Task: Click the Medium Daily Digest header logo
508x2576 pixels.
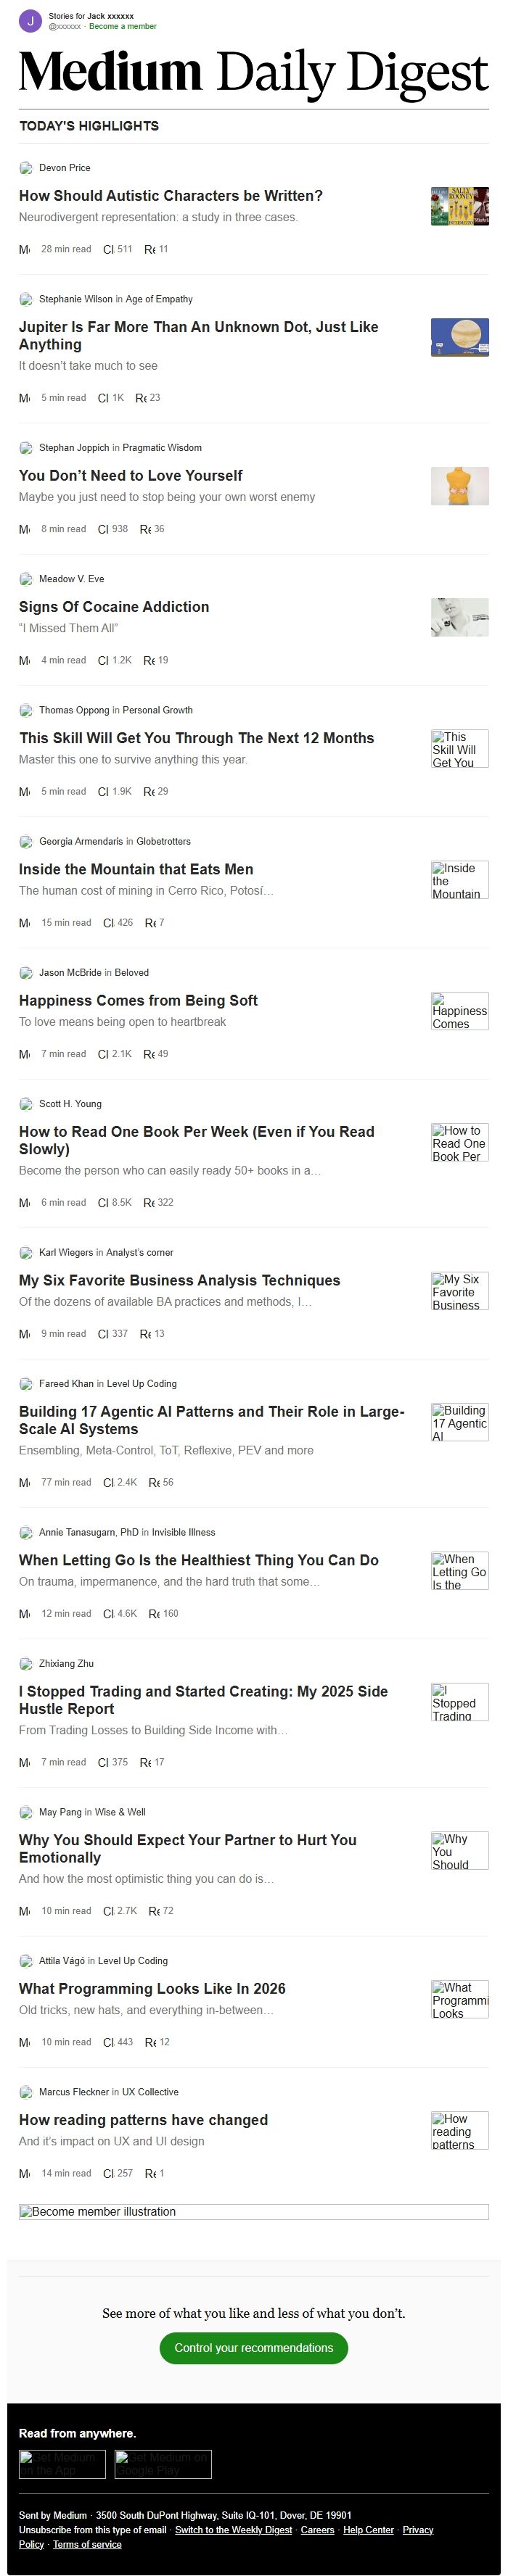Action: (x=254, y=73)
